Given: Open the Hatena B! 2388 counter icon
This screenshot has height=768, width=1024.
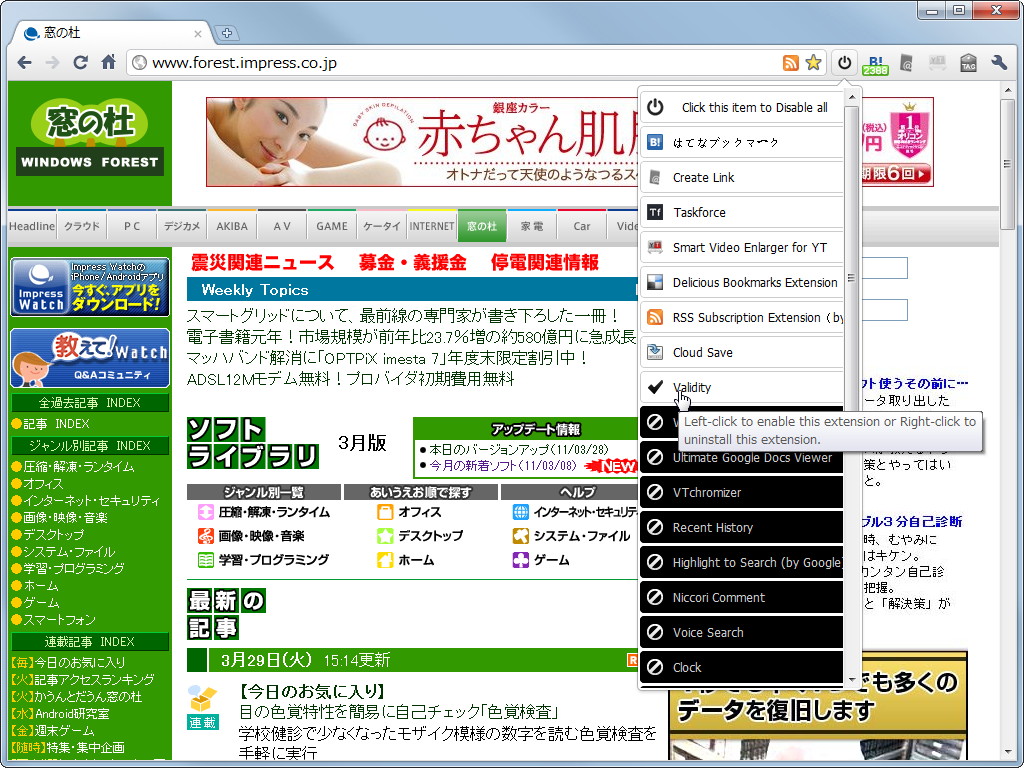Looking at the screenshot, I should [873, 62].
